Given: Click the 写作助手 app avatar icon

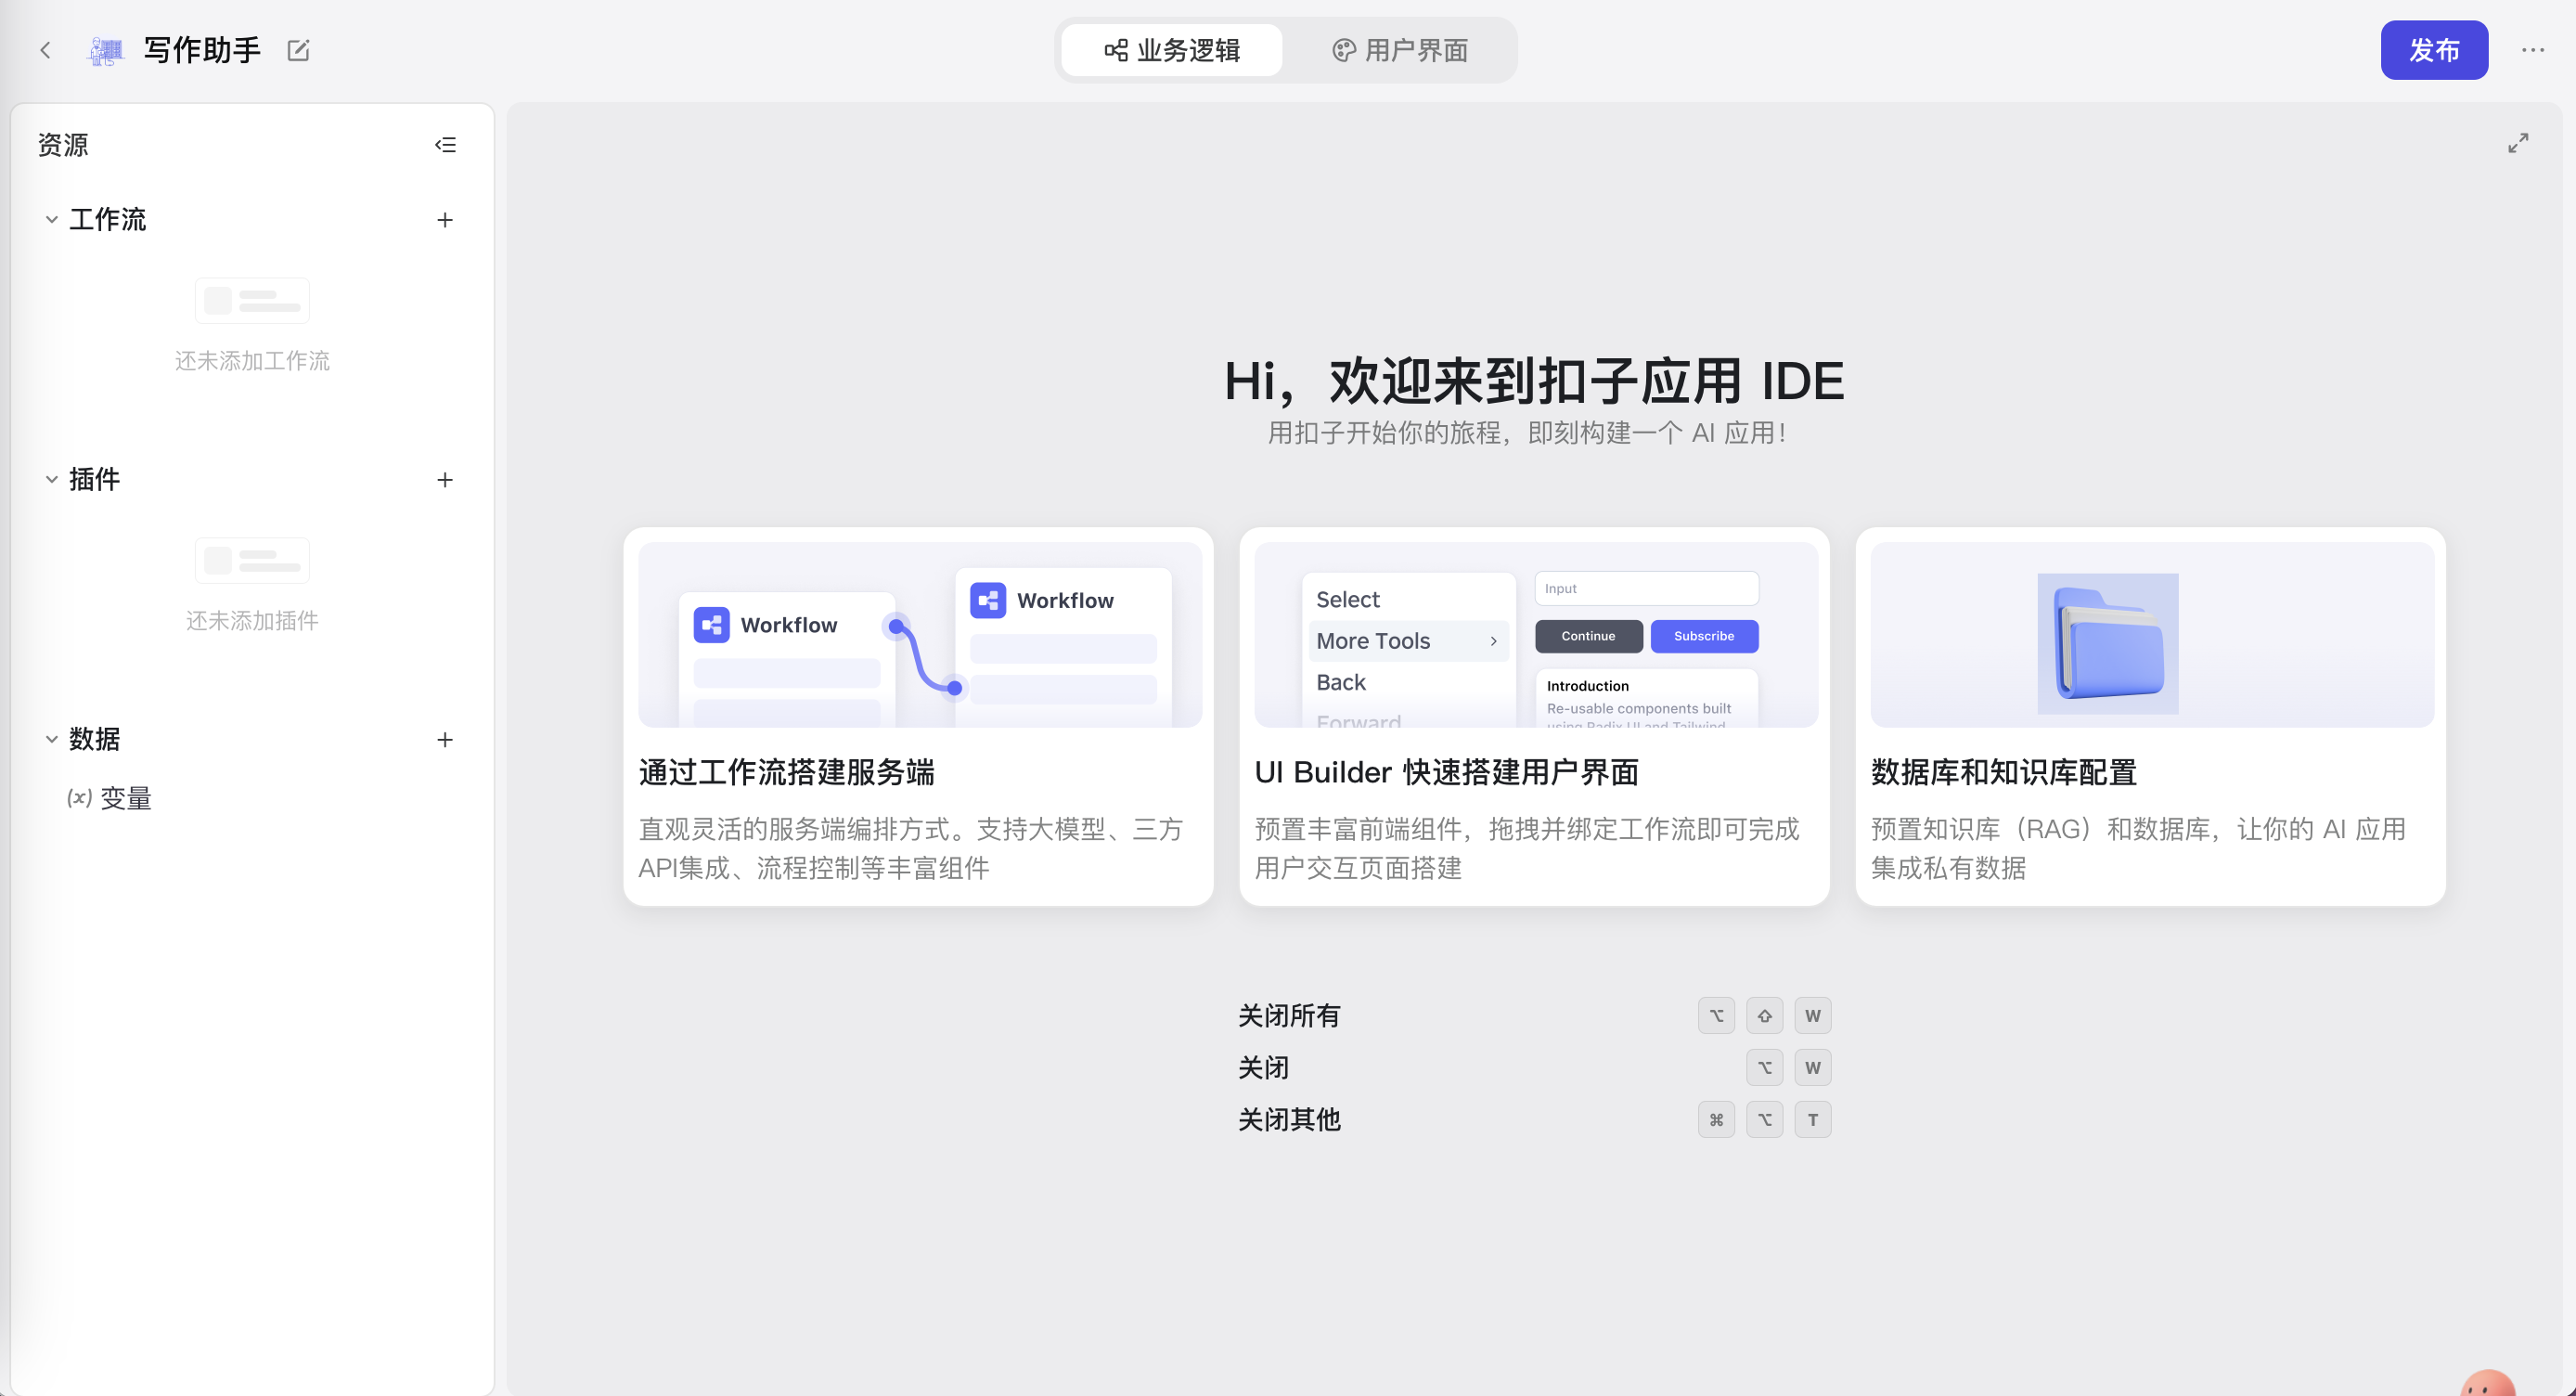Looking at the screenshot, I should (106, 50).
